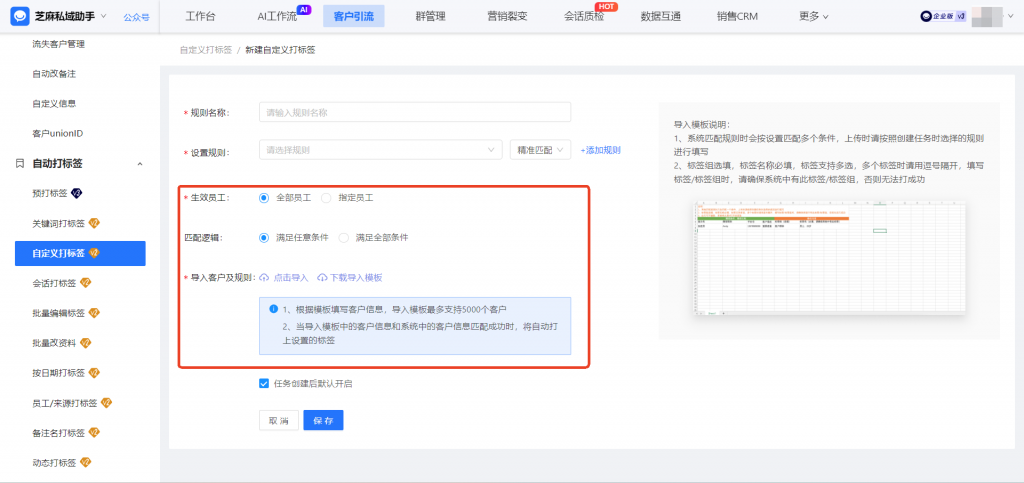Image resolution: width=1024 pixels, height=483 pixels.
Task: Click the AI badge on AI工作流
Action: [304, 9]
